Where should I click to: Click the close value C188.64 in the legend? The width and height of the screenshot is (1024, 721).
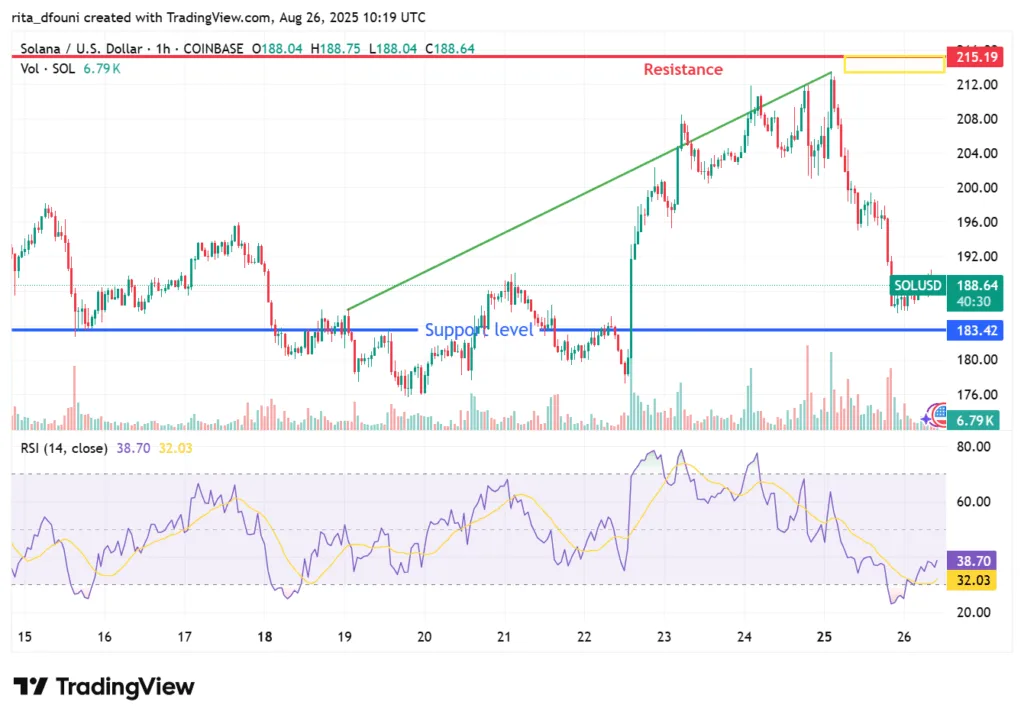(x=450, y=48)
